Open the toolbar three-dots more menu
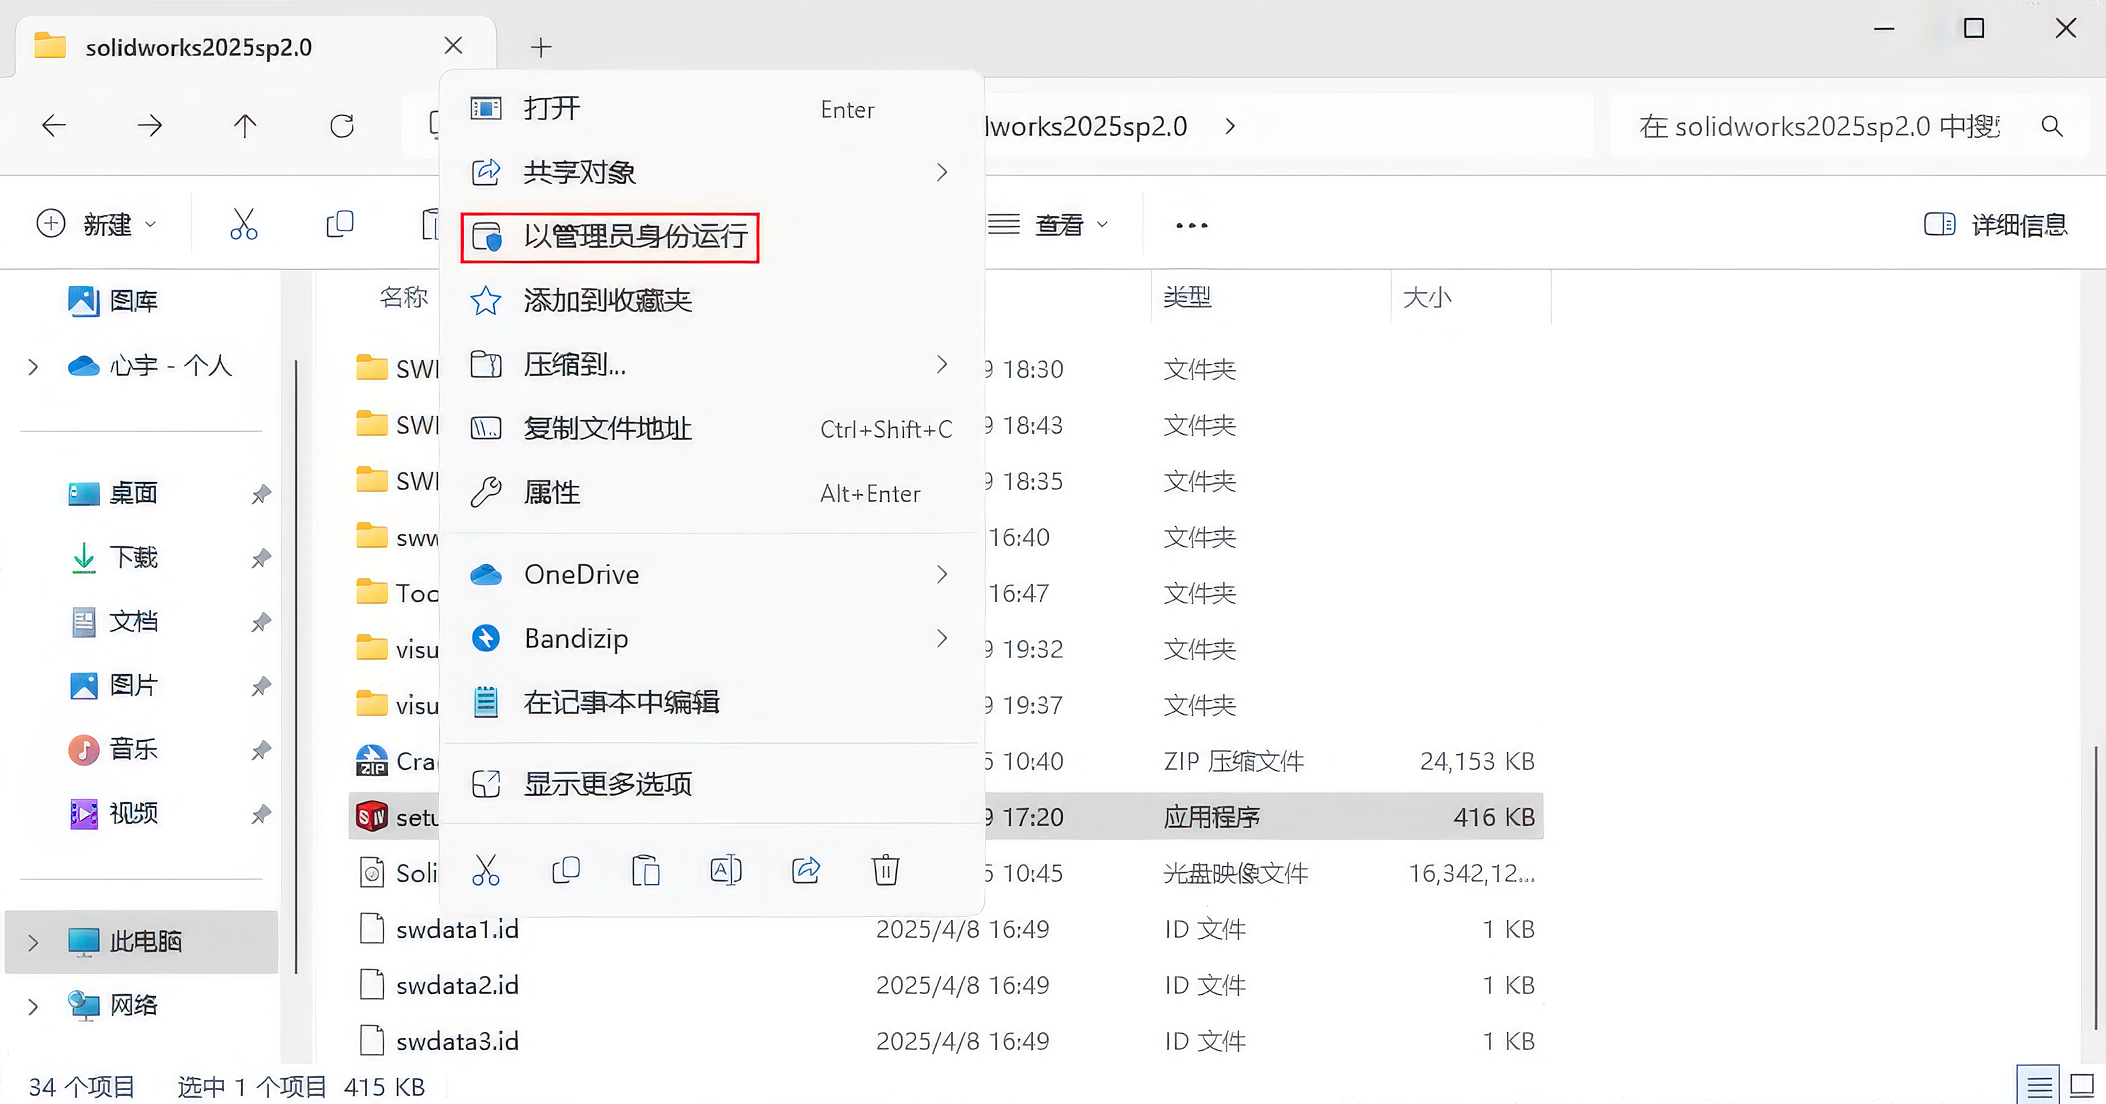Screen dimensions: 2106x1104 tap(1192, 225)
